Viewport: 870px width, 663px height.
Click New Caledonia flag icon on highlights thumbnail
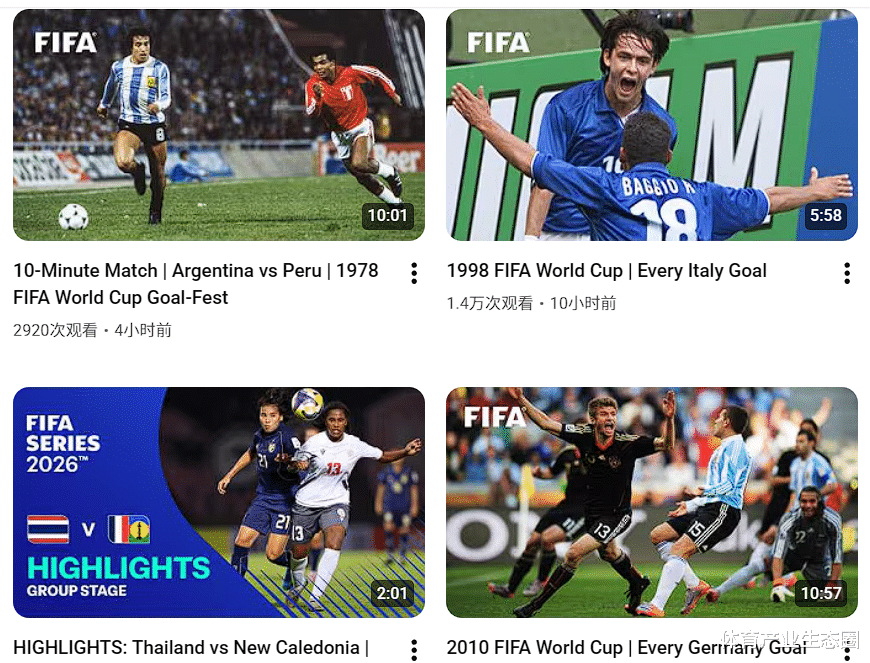tap(129, 529)
